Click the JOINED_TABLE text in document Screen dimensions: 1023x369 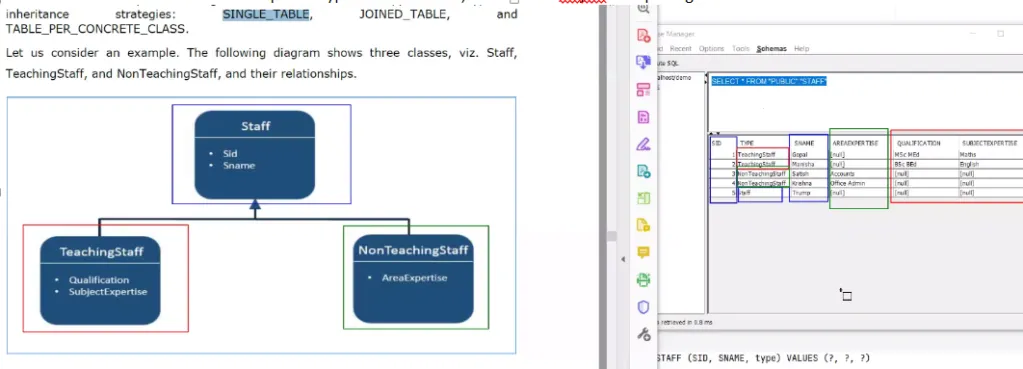click(404, 14)
